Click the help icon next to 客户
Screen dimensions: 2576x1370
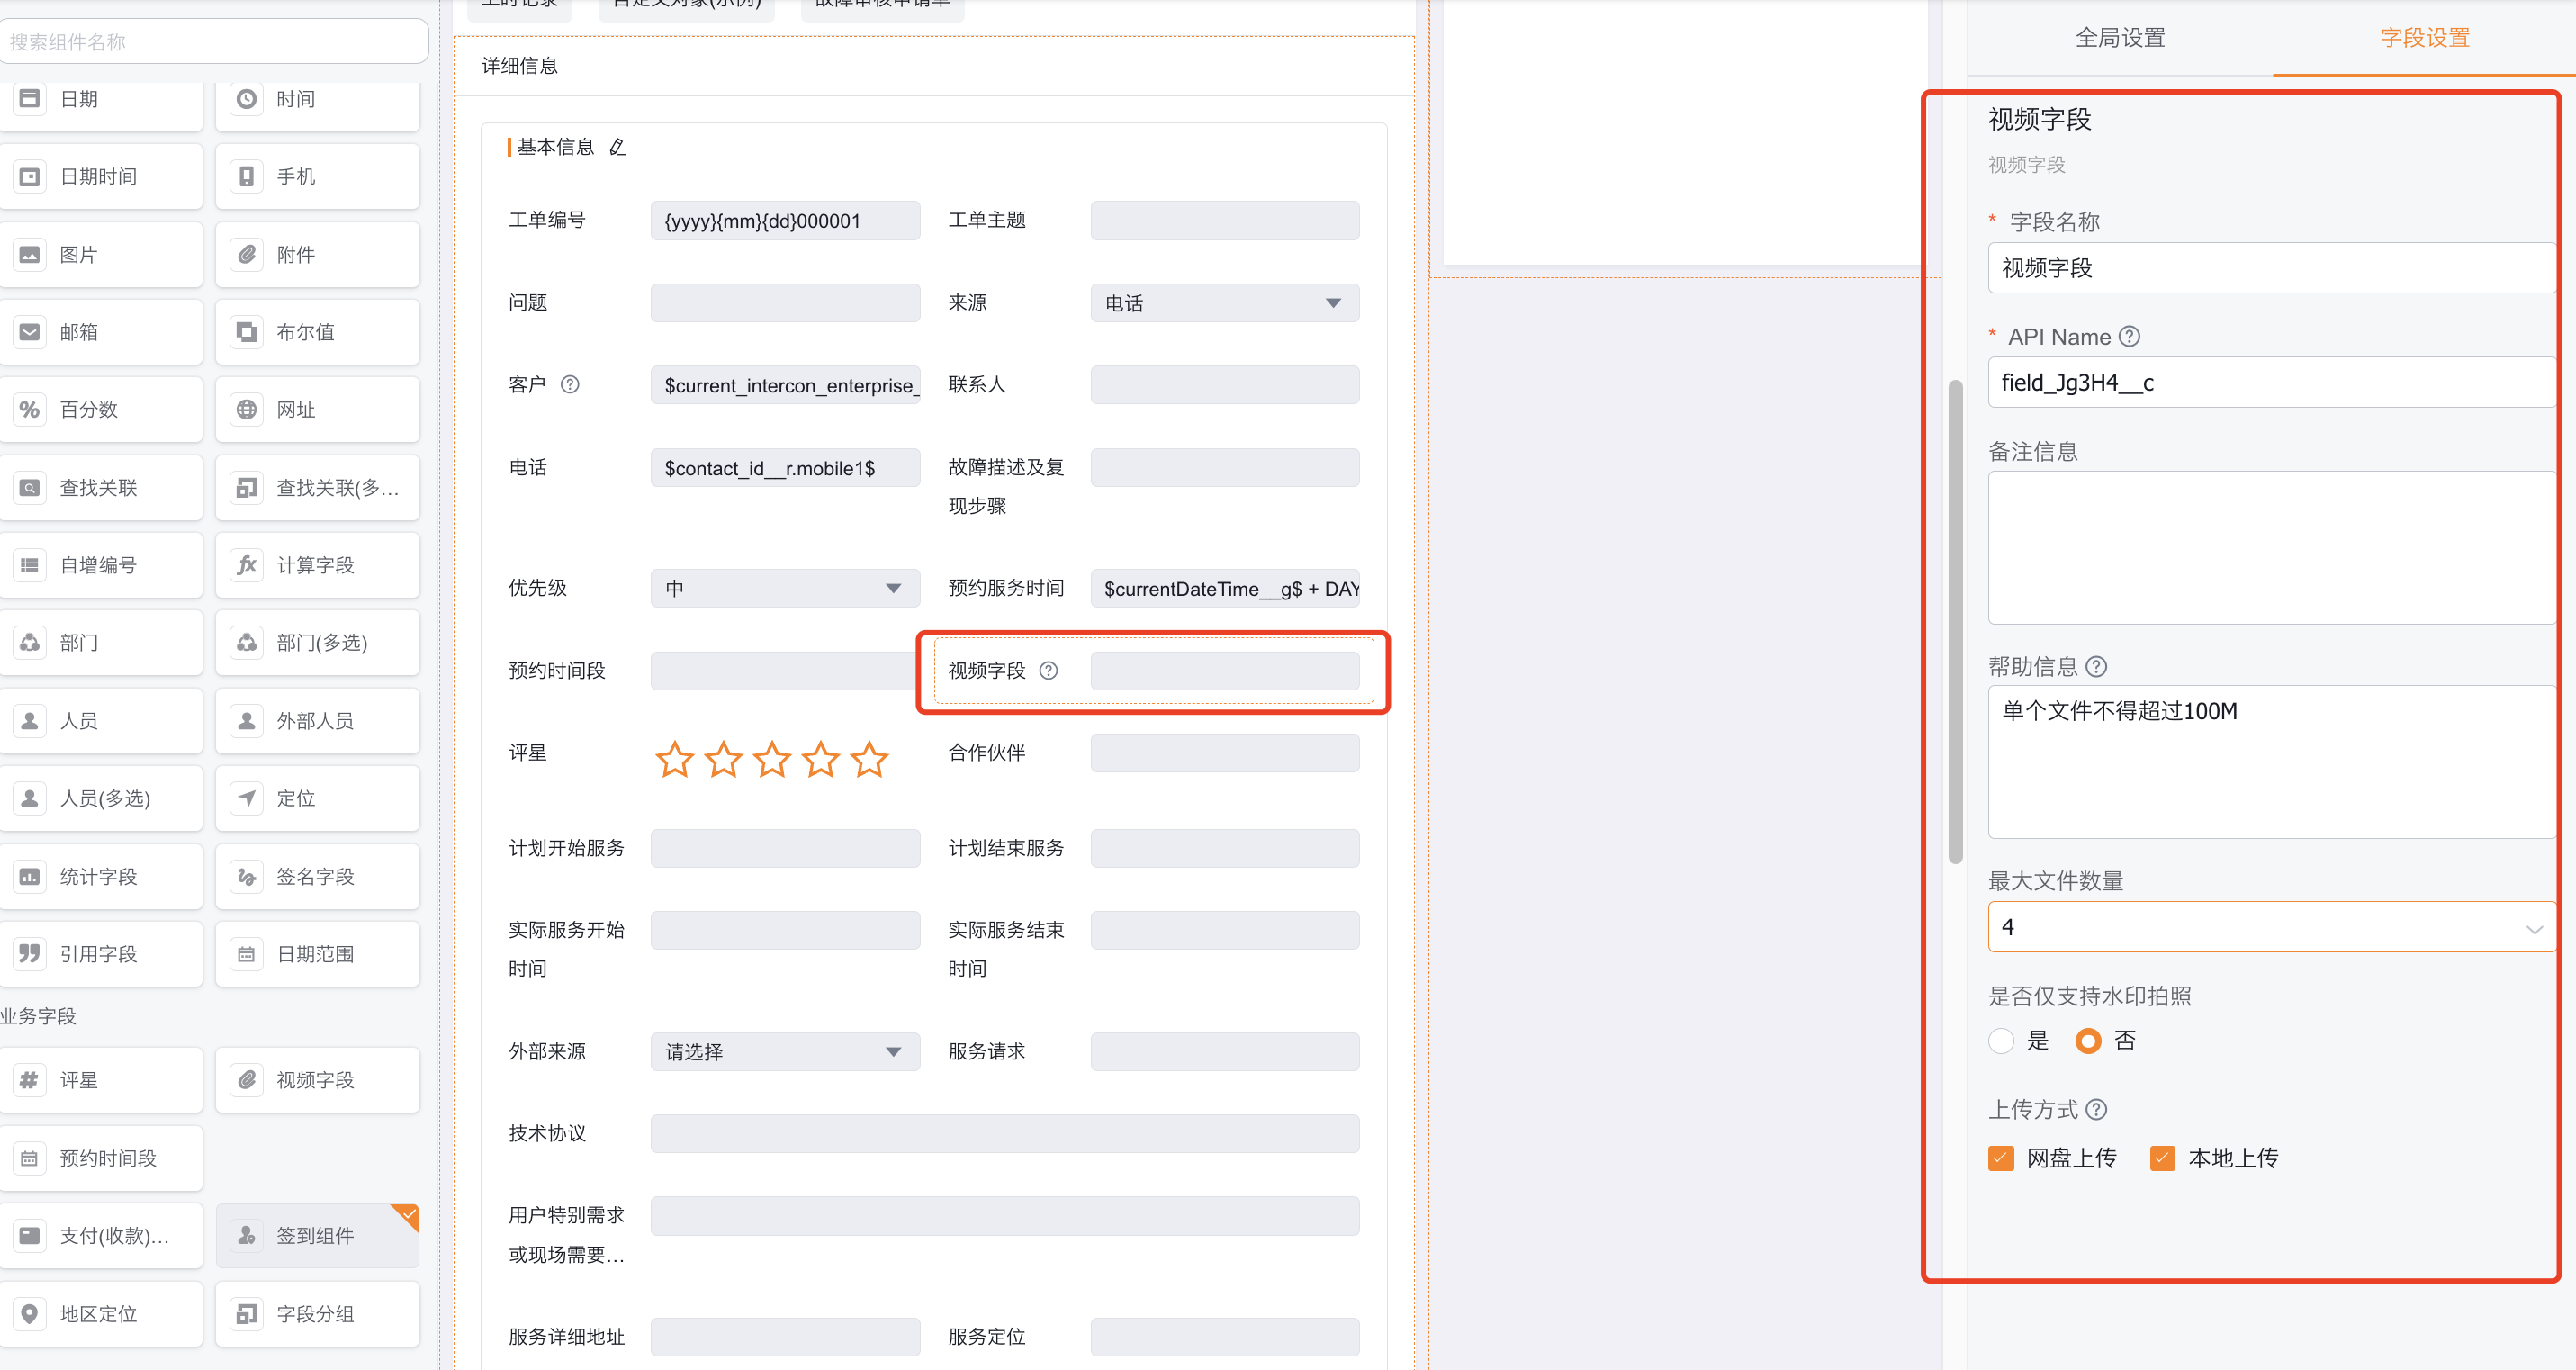[x=569, y=384]
